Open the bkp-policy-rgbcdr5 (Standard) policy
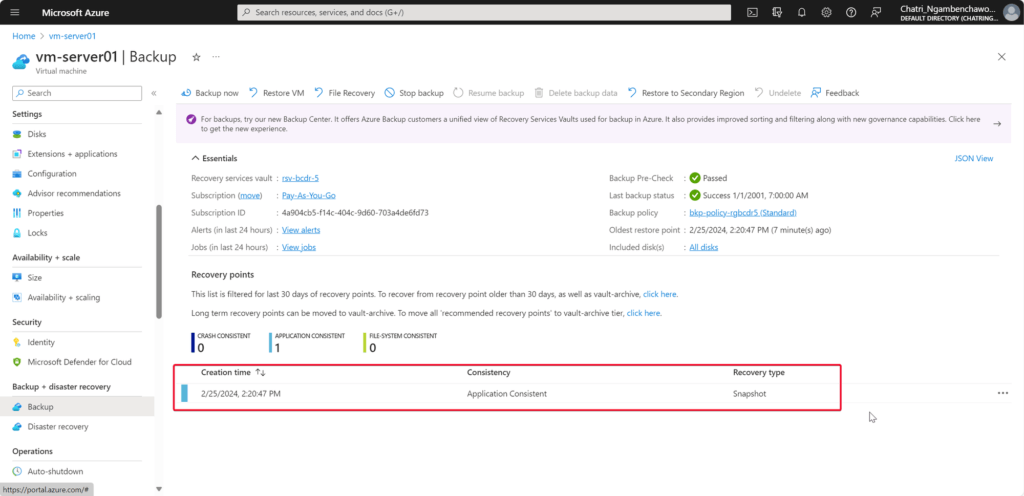 coord(743,213)
